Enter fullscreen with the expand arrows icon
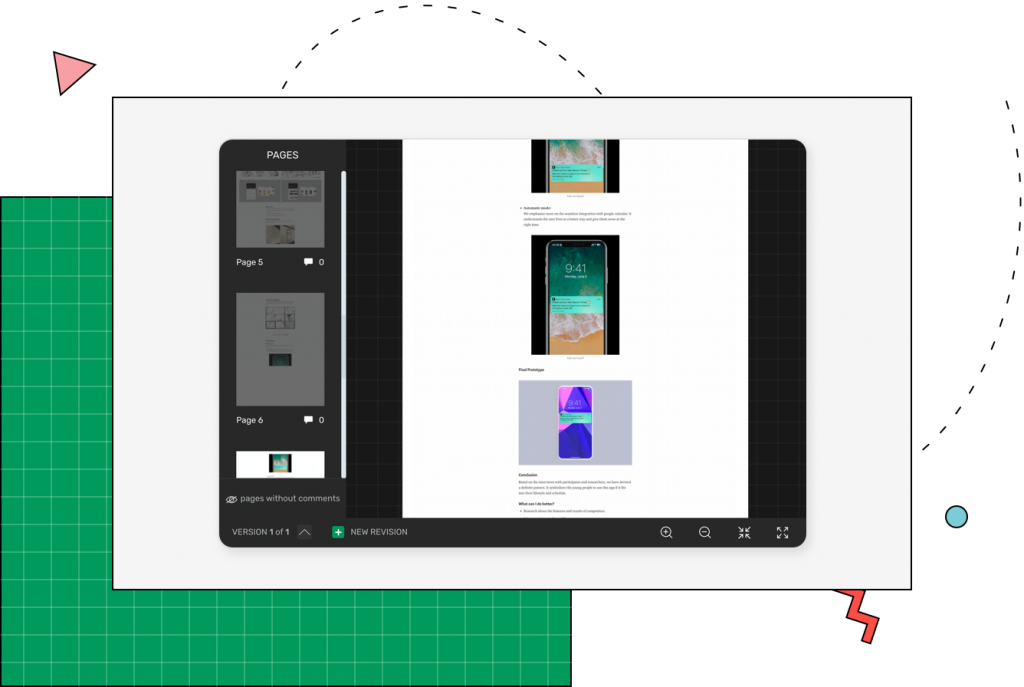Image resolution: width=1024 pixels, height=687 pixels. point(783,532)
